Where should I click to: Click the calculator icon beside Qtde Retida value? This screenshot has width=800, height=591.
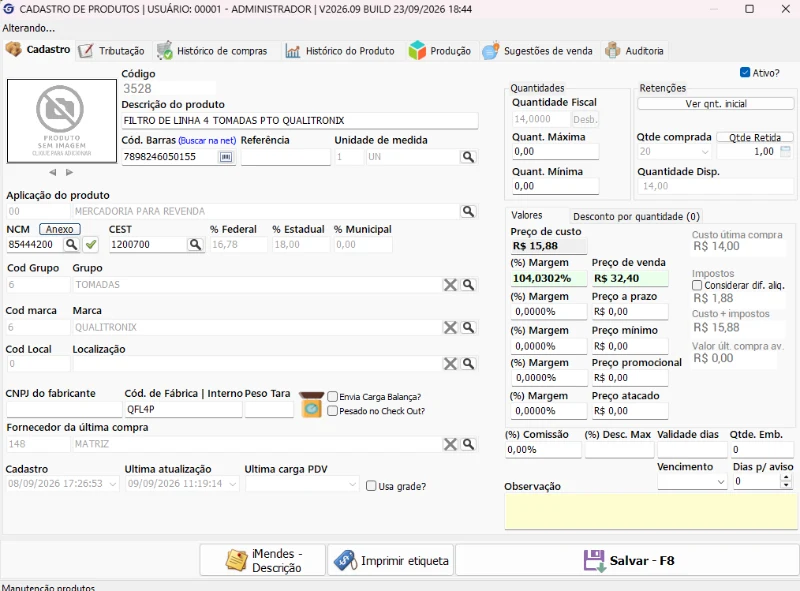tap(786, 151)
